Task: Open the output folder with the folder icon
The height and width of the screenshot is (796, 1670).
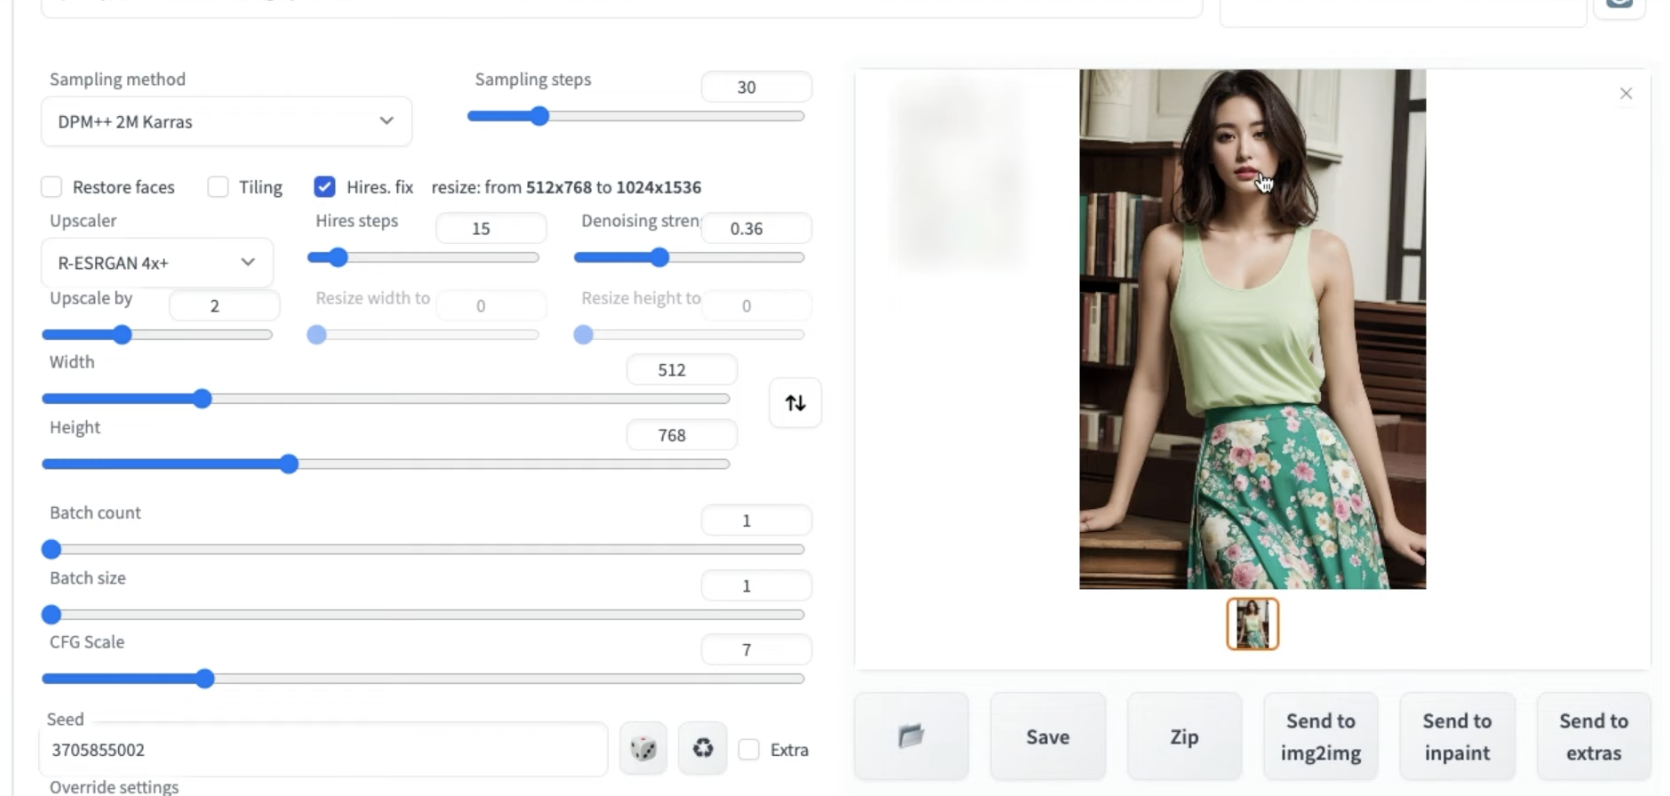Action: (911, 737)
